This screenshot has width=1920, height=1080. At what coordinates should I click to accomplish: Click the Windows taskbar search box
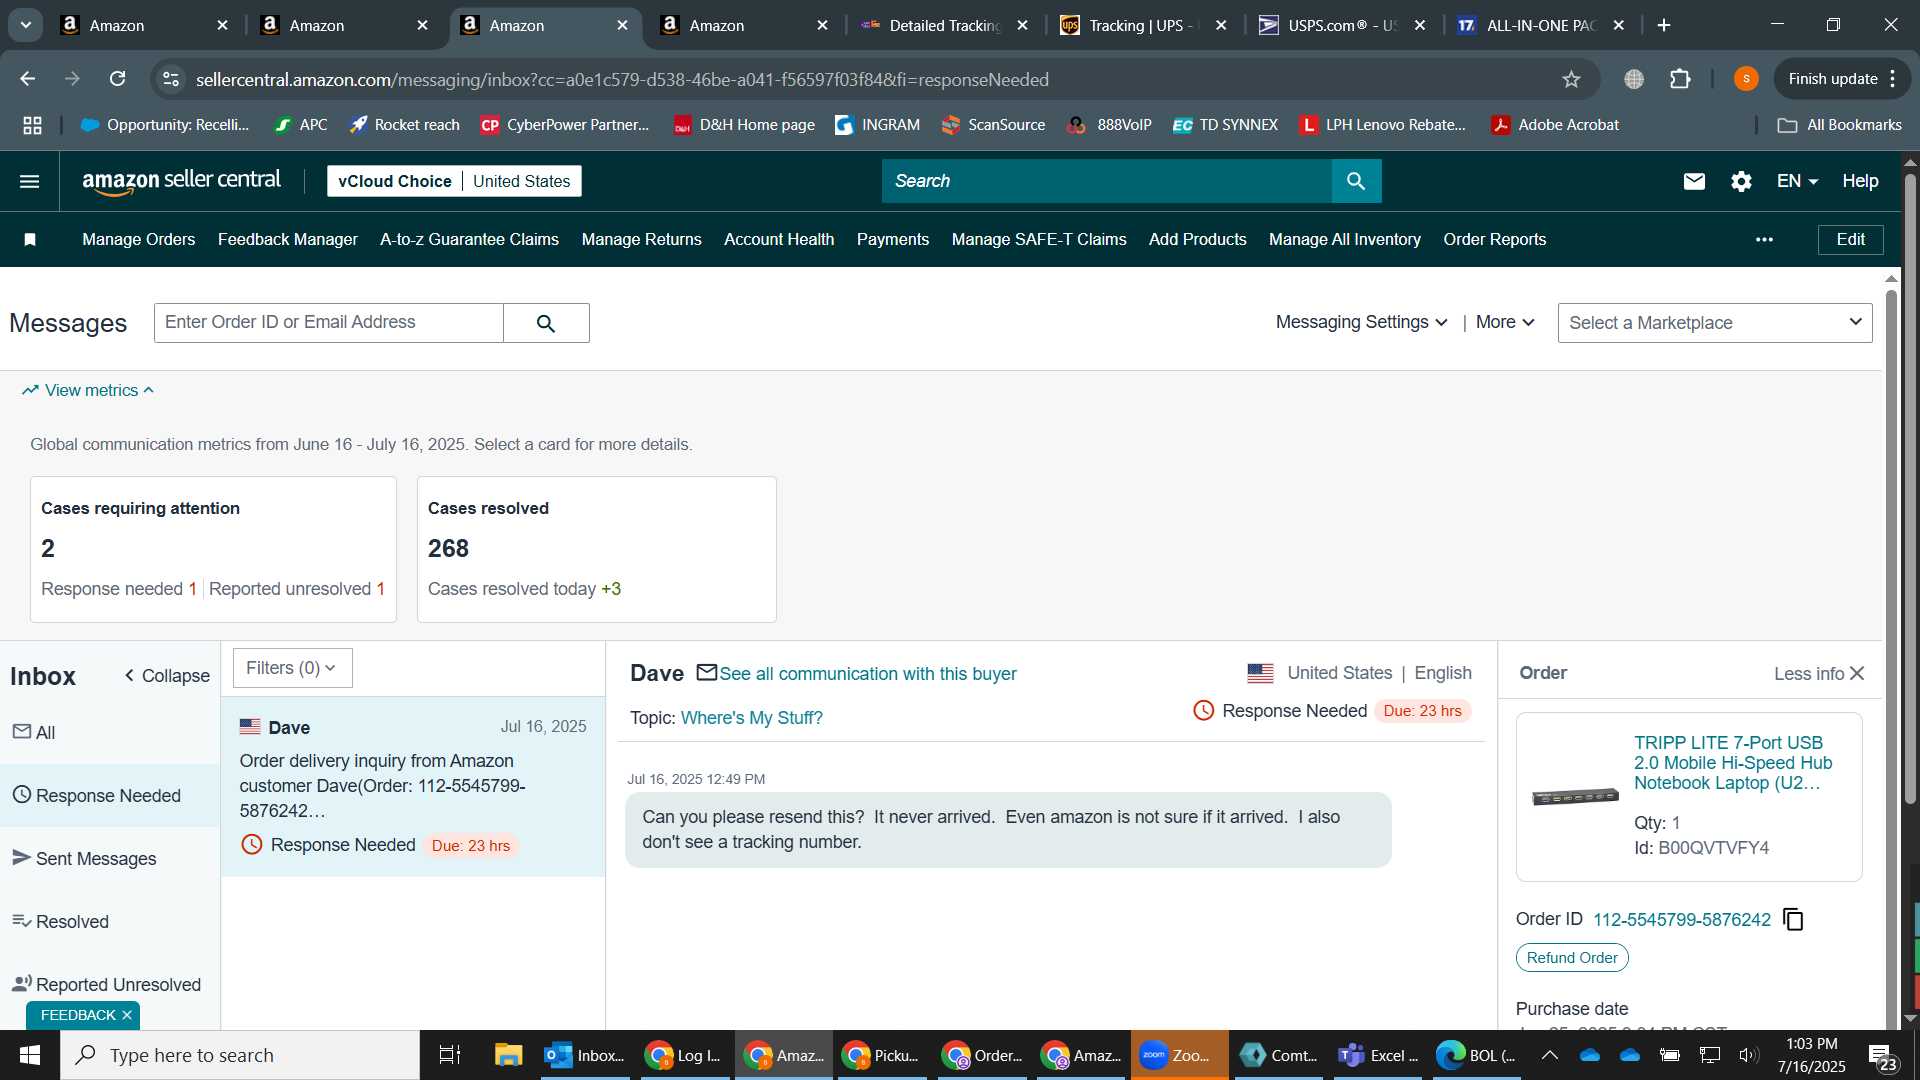(x=240, y=1055)
